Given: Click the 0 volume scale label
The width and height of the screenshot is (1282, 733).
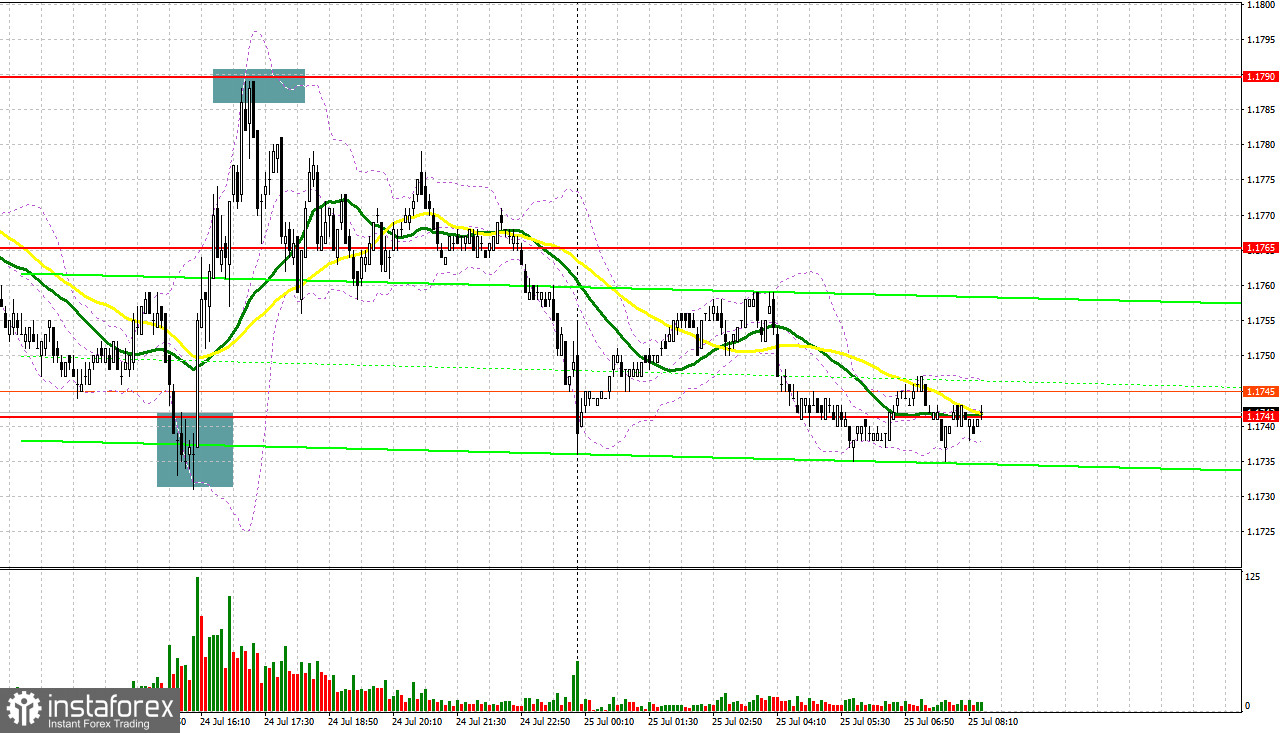Looking at the screenshot, I should click(x=1248, y=706).
